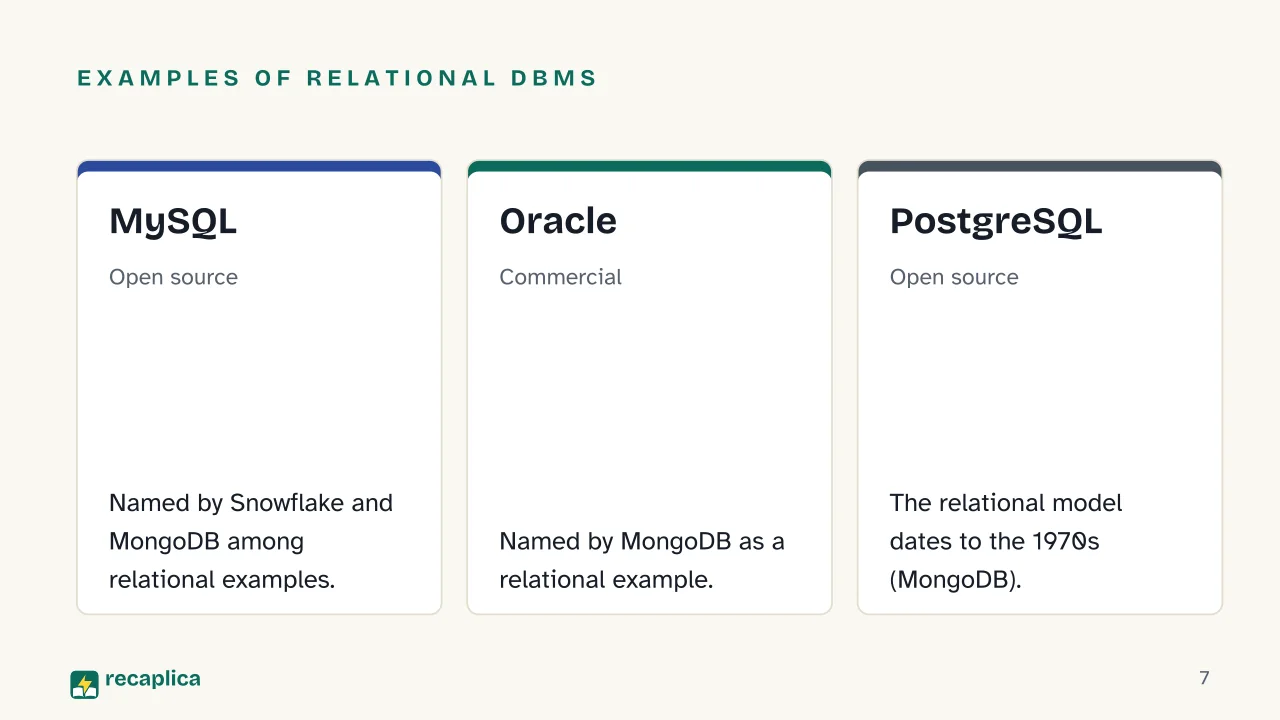The image size is (1280, 720).
Task: Click the blue top bar of MySQL card
Action: pos(259,166)
